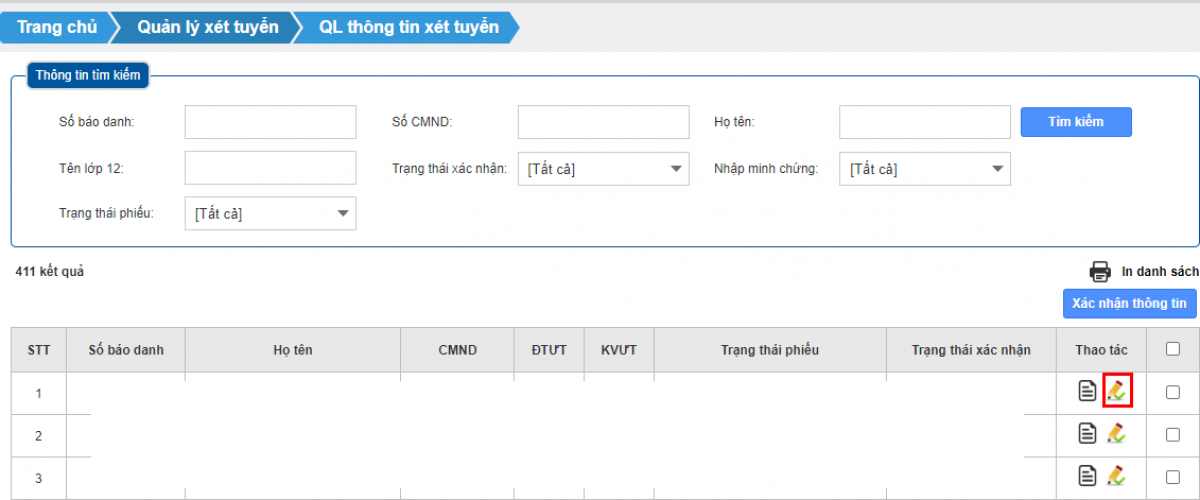This screenshot has width=1200, height=500.
Task: Expand the Trạng thái phiếu dropdown
Action: pyautogui.click(x=270, y=213)
